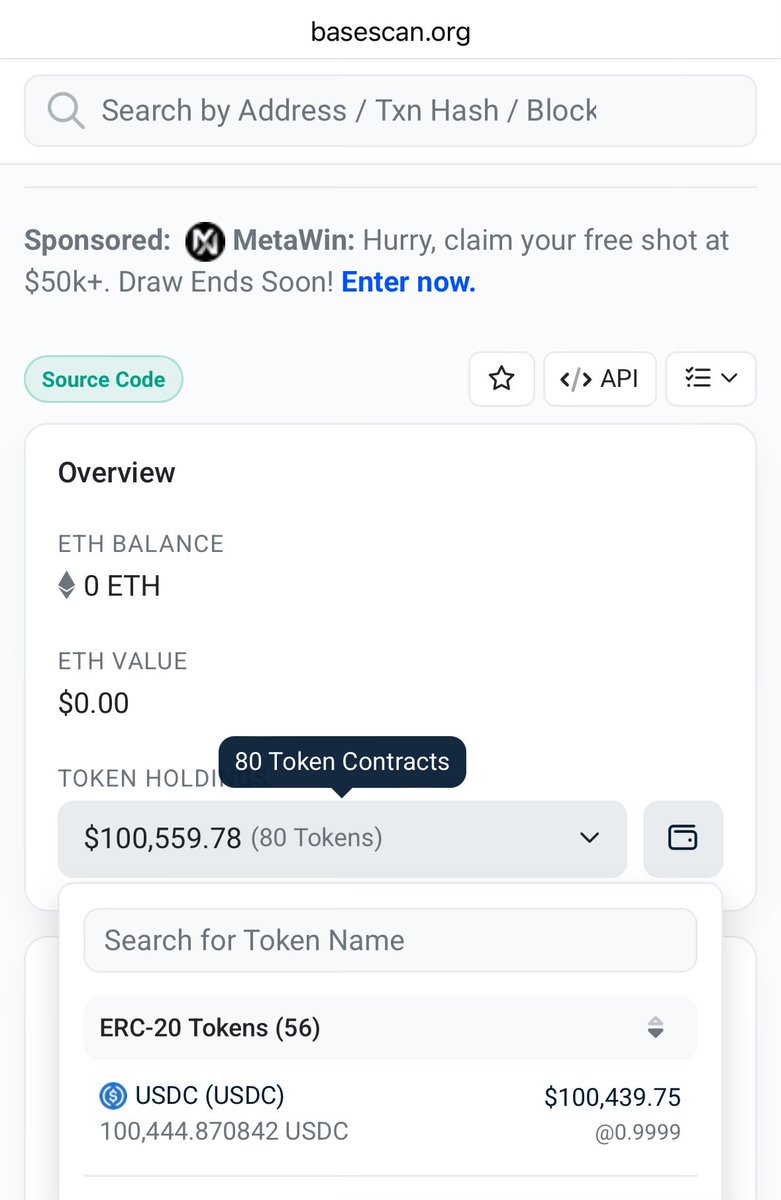
Task: Focus the Search for Token Name field
Action: point(390,940)
